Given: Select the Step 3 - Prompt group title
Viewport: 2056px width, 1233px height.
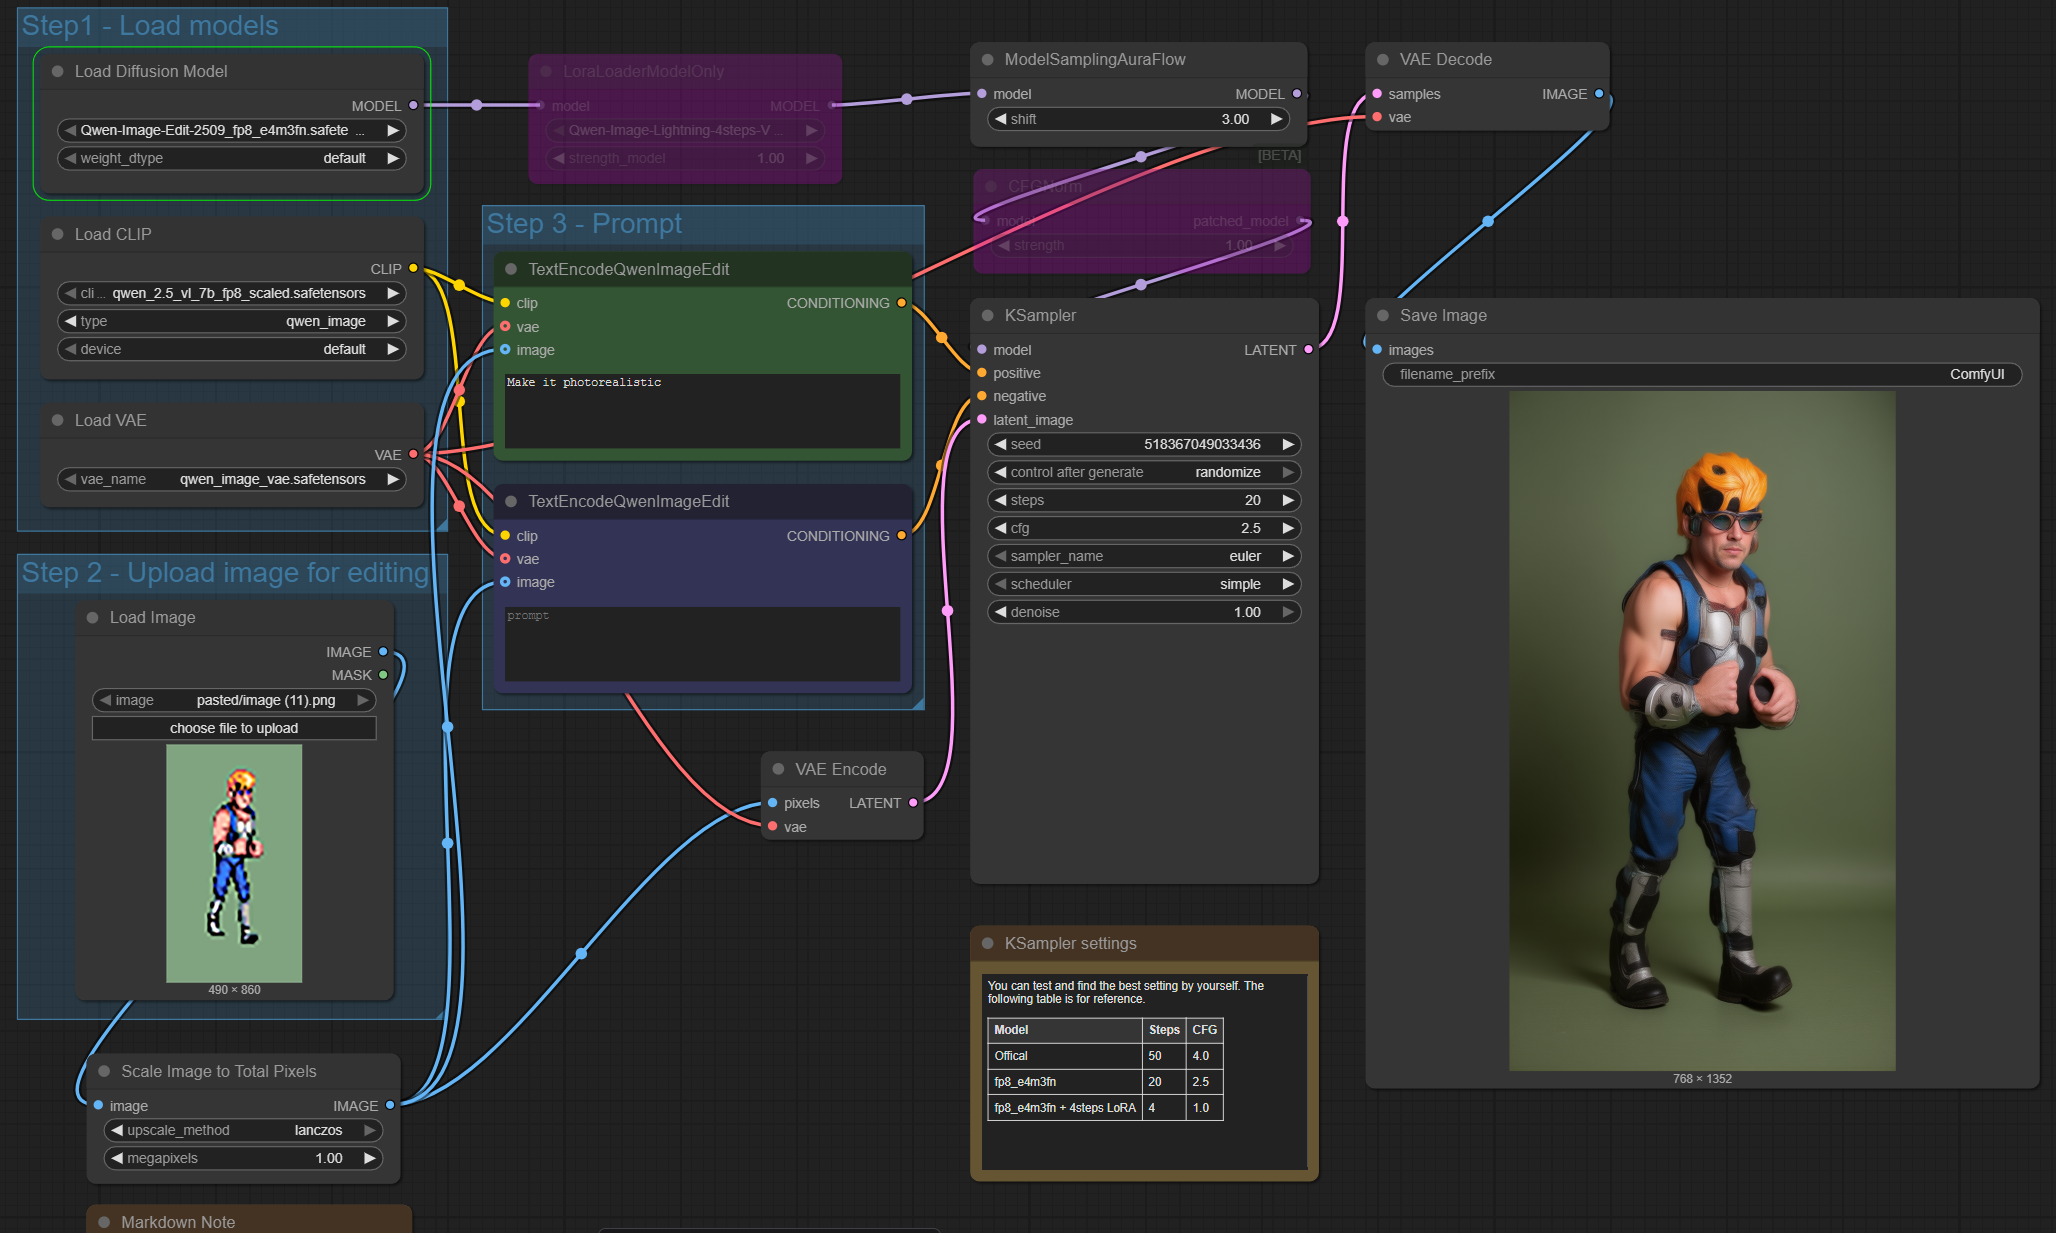Looking at the screenshot, I should click(x=584, y=224).
